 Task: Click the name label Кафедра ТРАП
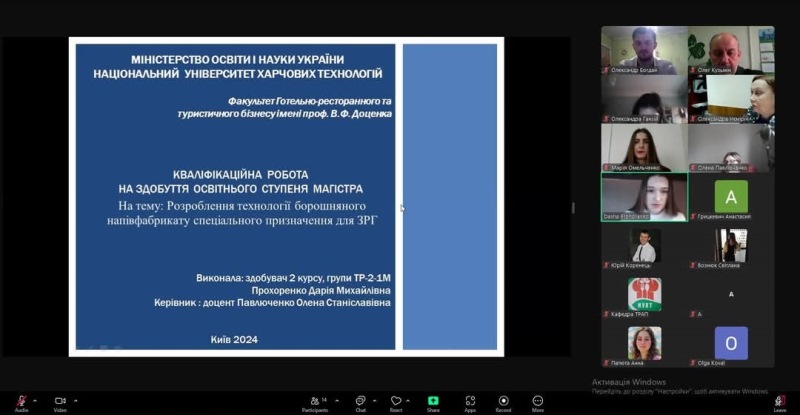[630, 314]
